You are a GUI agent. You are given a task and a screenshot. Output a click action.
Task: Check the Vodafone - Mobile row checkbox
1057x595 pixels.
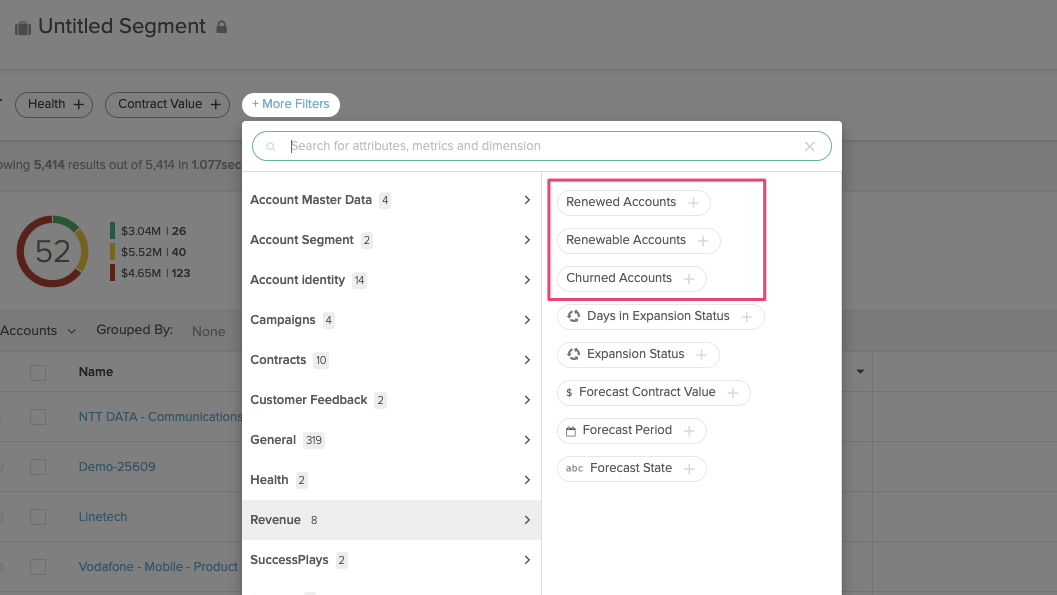pyautogui.click(x=38, y=567)
